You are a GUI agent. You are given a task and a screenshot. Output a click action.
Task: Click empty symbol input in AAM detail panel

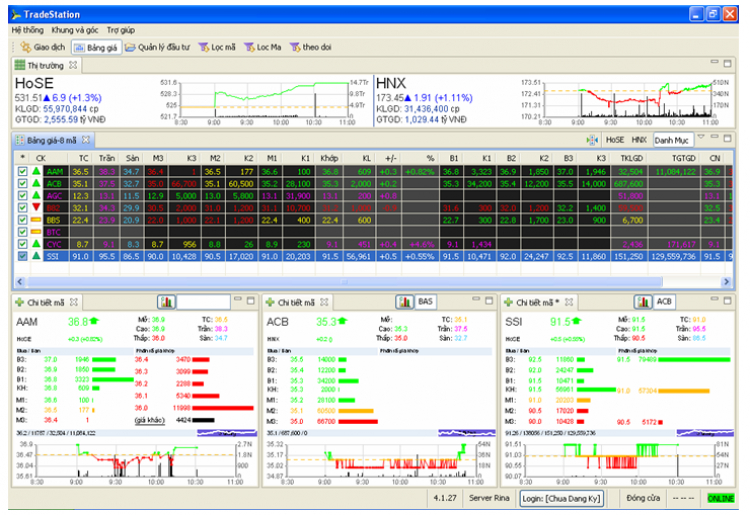pyautogui.click(x=203, y=302)
